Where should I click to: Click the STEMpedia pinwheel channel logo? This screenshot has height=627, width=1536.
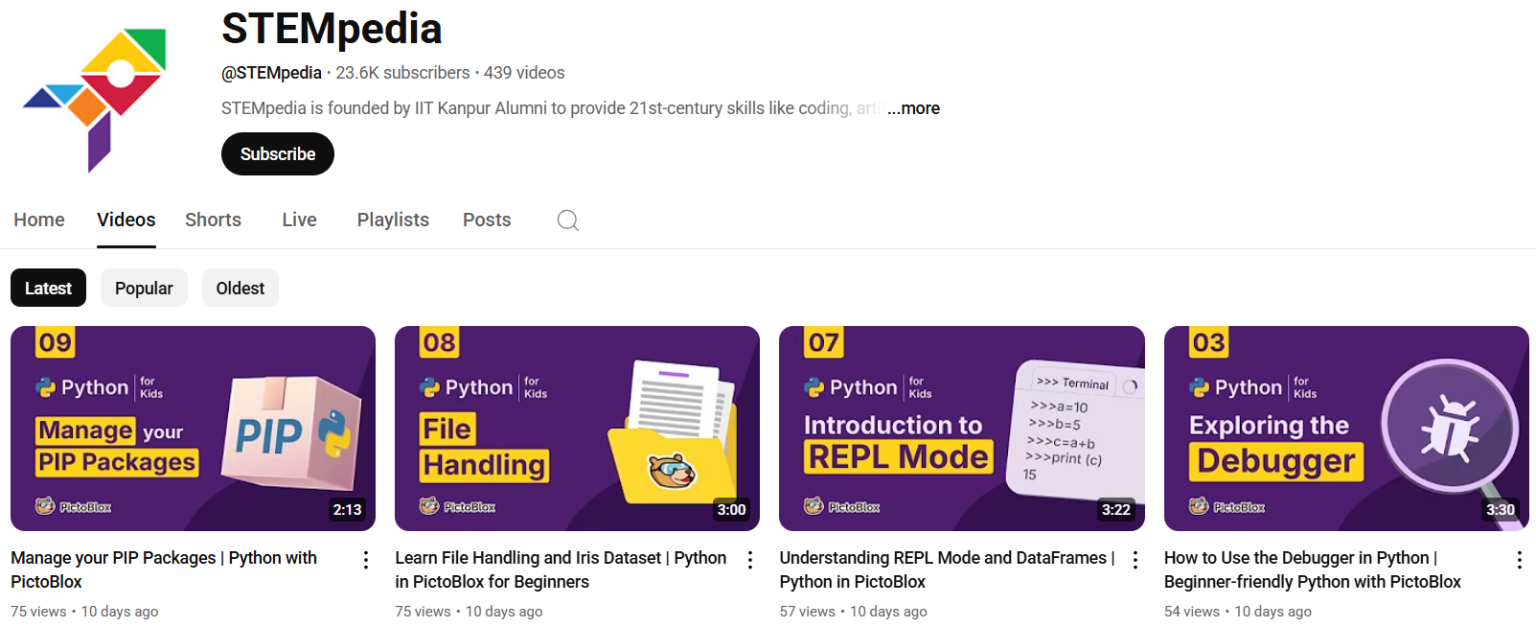96,93
